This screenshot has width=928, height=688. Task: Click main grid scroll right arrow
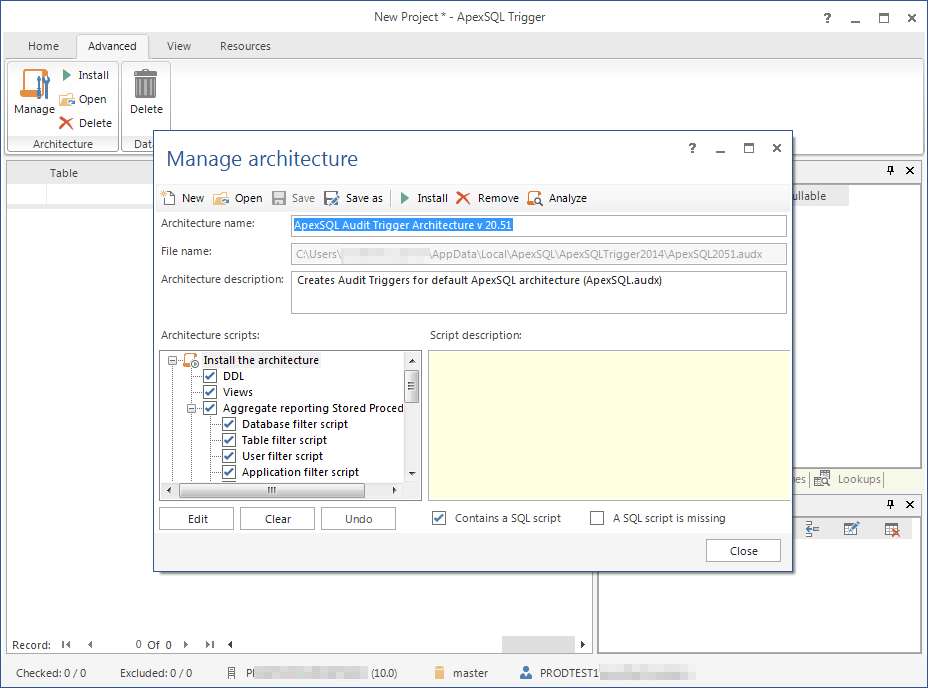point(583,644)
